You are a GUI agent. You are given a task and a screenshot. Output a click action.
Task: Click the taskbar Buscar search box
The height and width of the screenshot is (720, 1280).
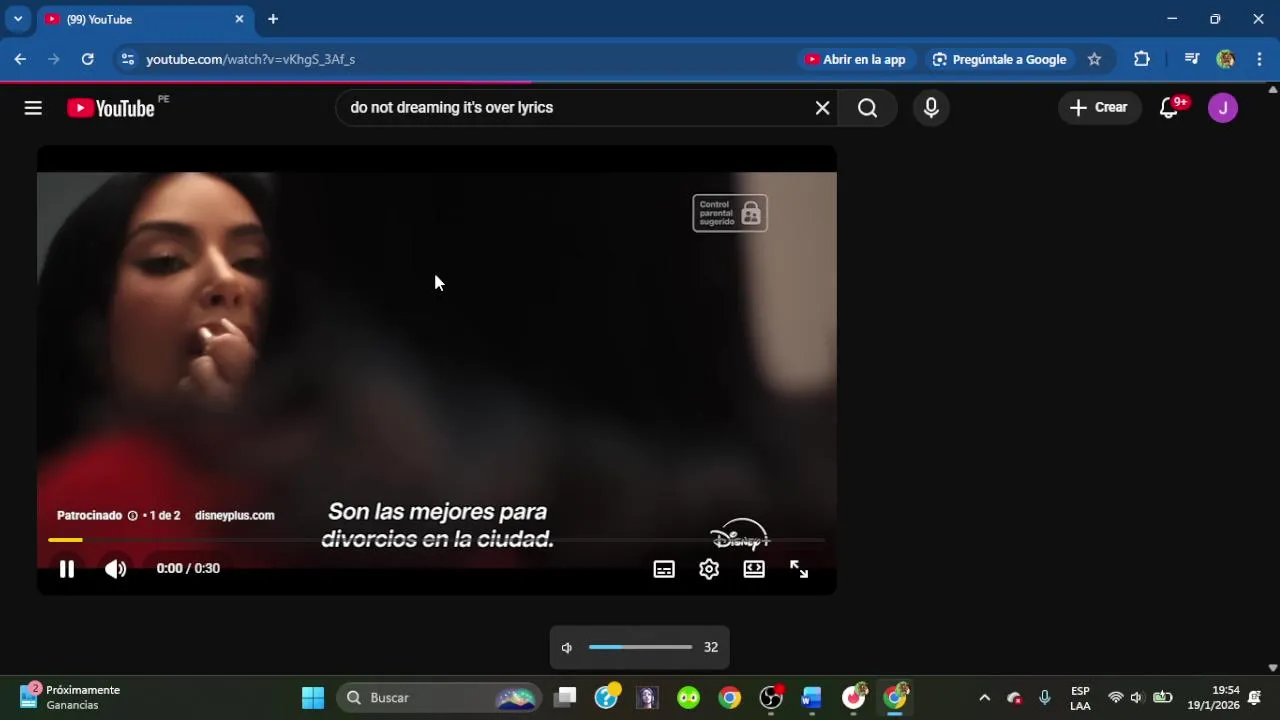[438, 698]
